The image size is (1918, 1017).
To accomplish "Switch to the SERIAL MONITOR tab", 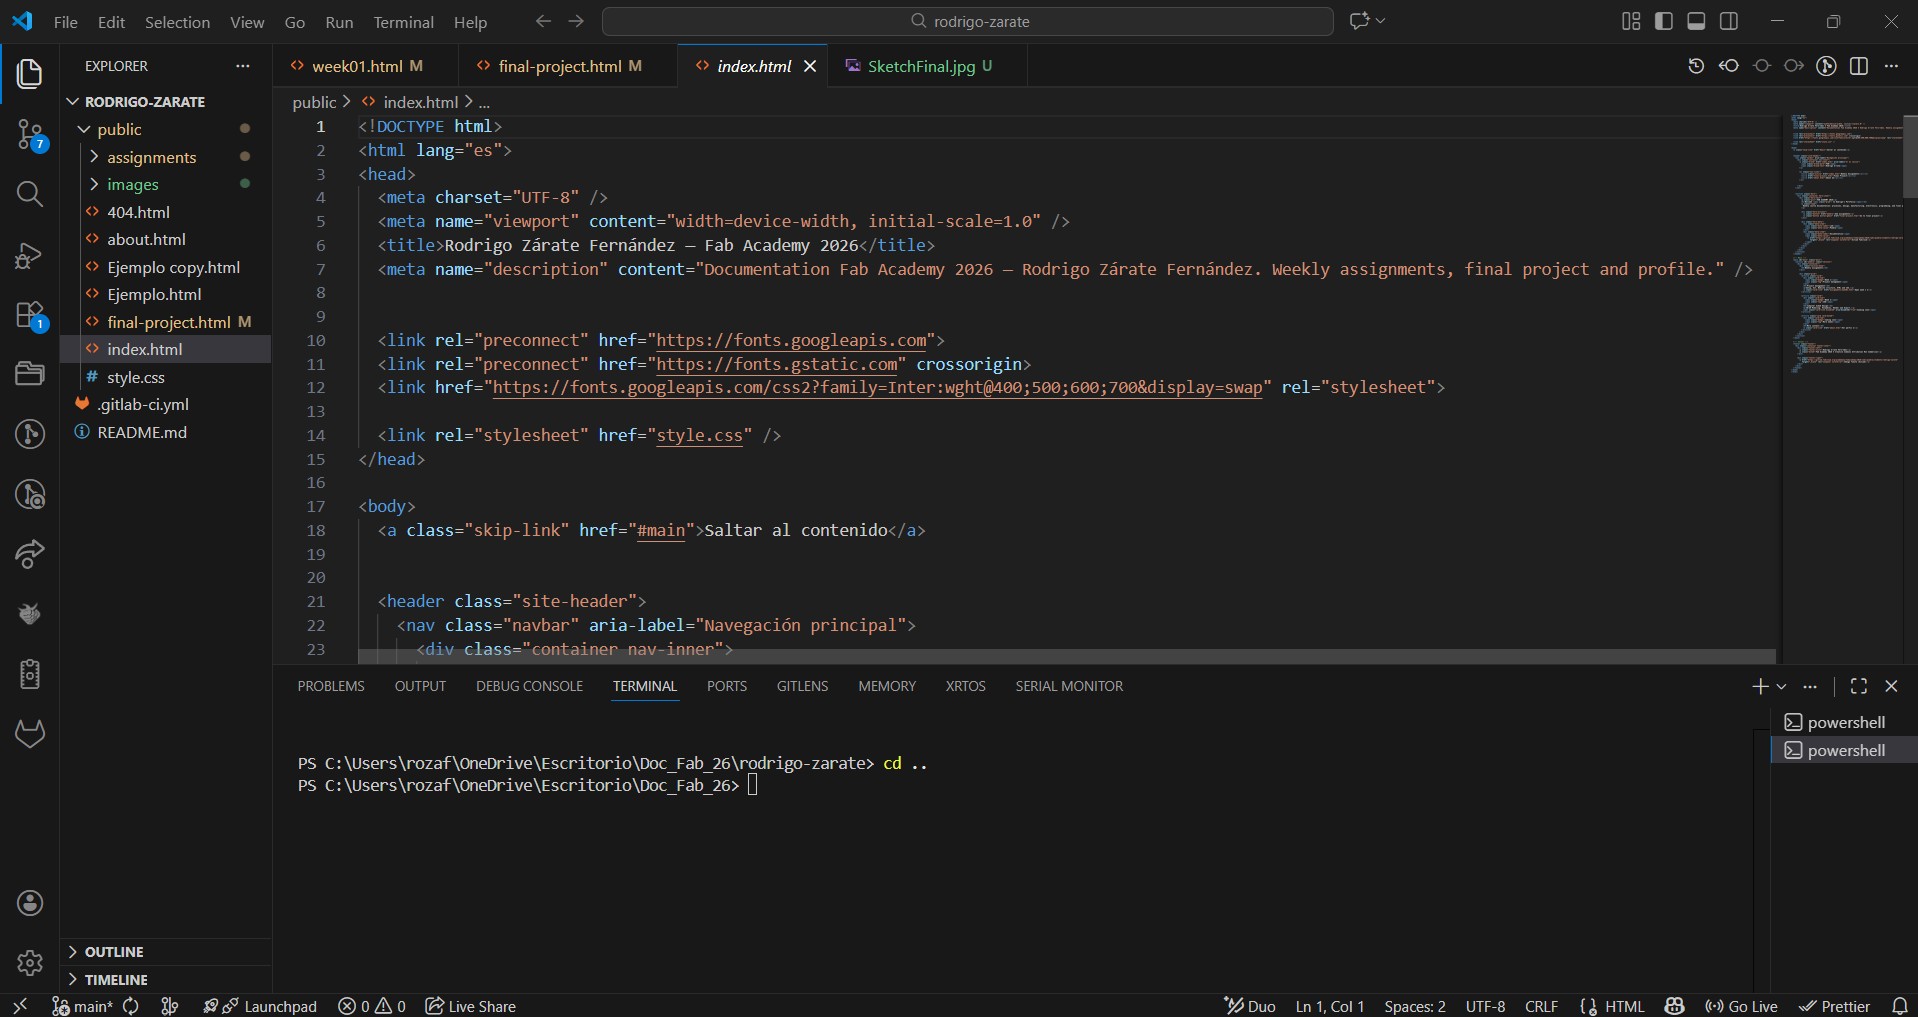I will point(1069,687).
